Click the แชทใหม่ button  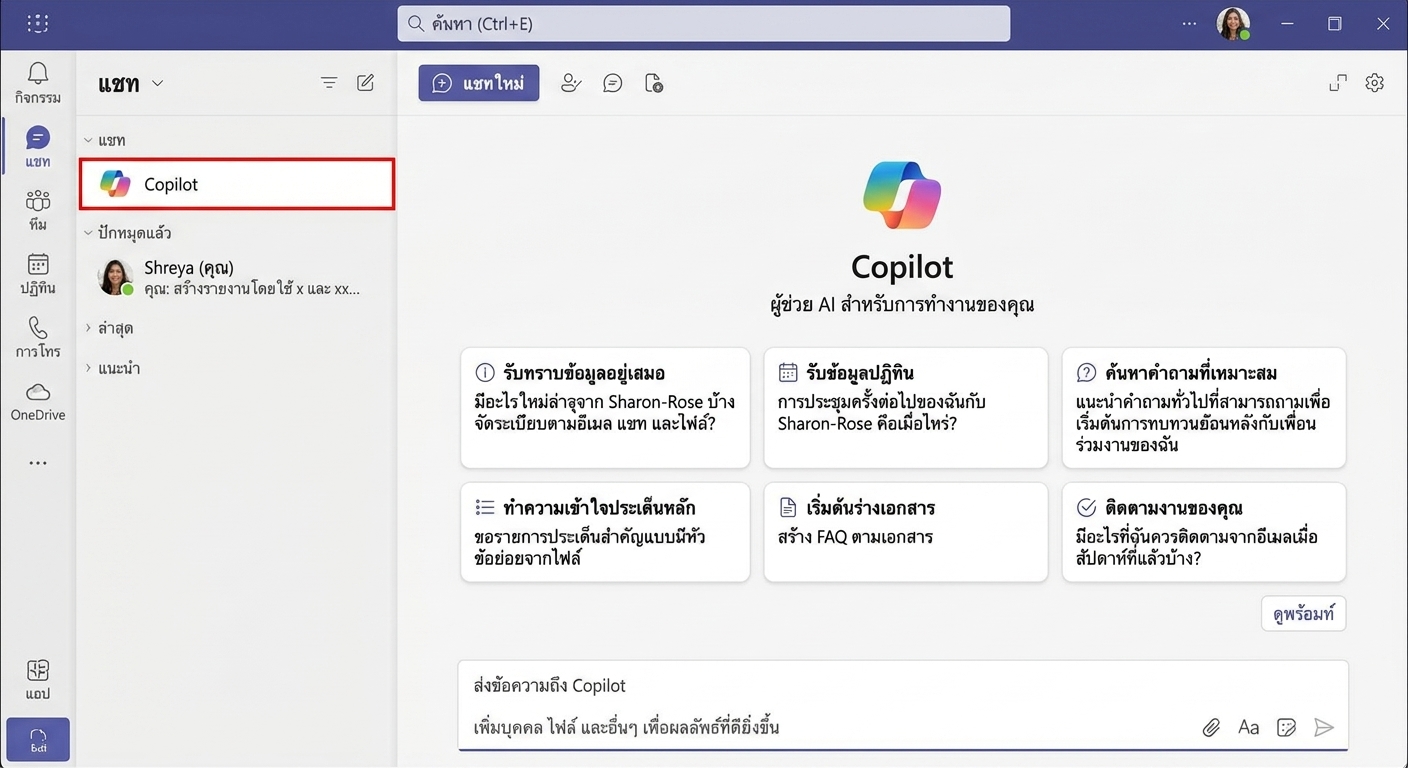point(479,83)
